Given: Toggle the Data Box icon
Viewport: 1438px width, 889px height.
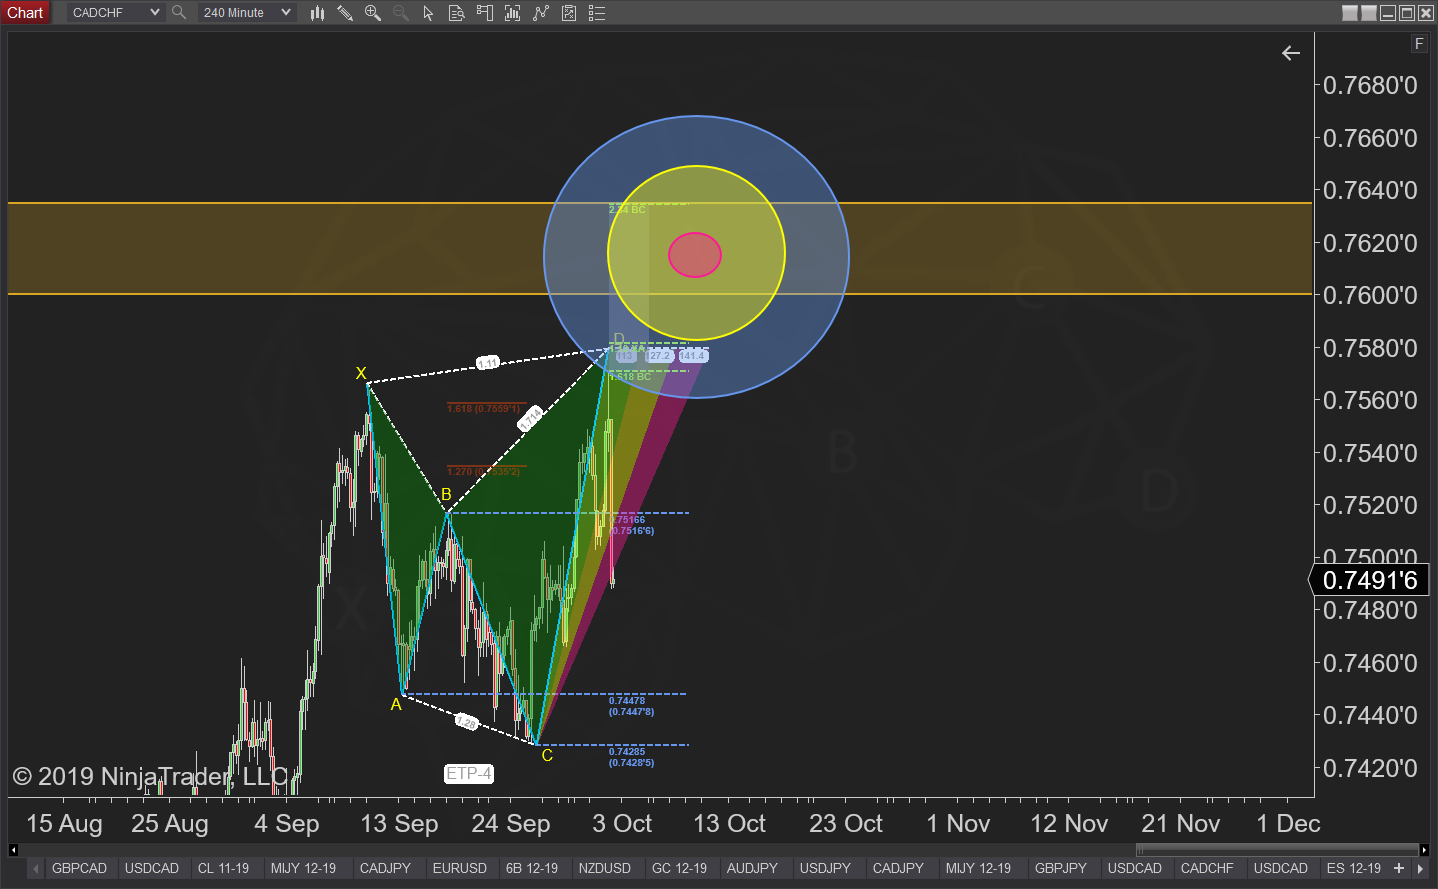Looking at the screenshot, I should (457, 13).
